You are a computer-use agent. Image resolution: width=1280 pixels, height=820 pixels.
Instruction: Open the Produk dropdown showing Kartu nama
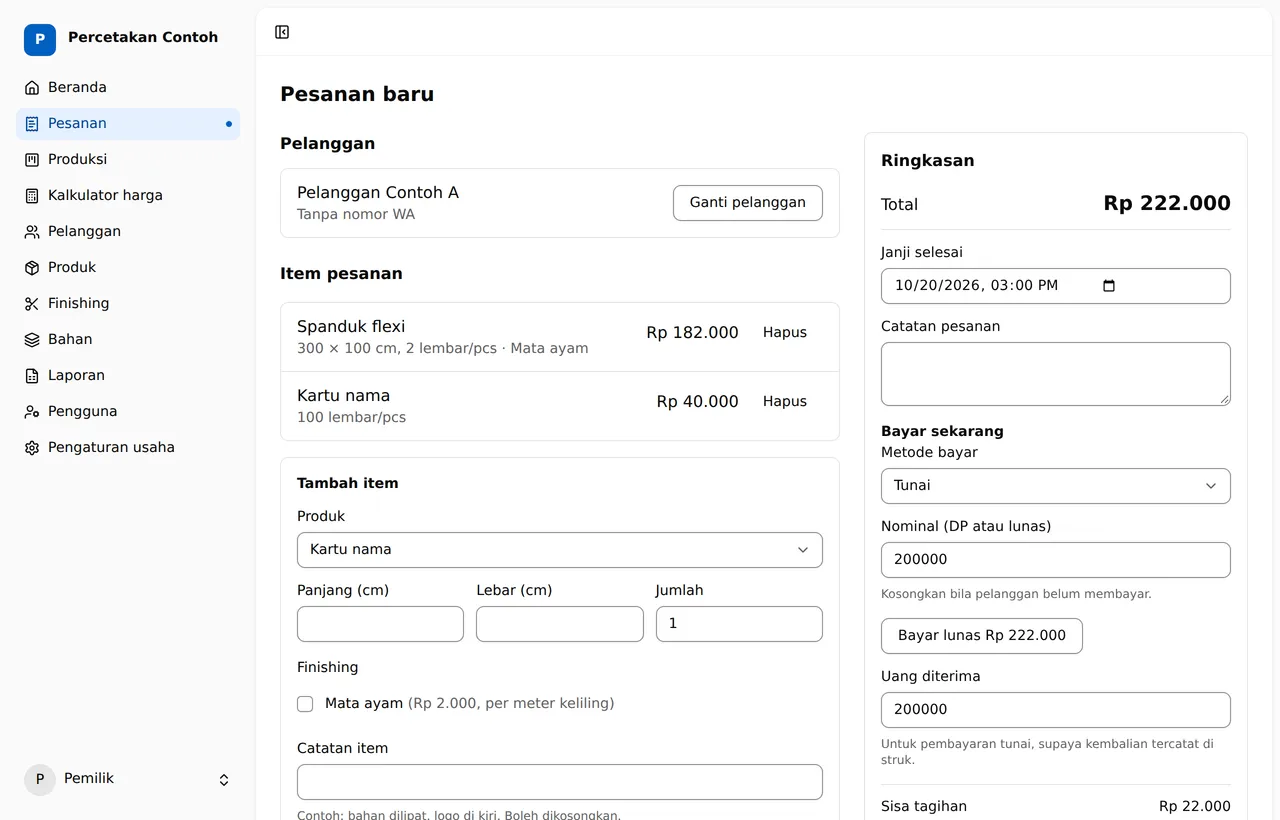[x=560, y=550]
